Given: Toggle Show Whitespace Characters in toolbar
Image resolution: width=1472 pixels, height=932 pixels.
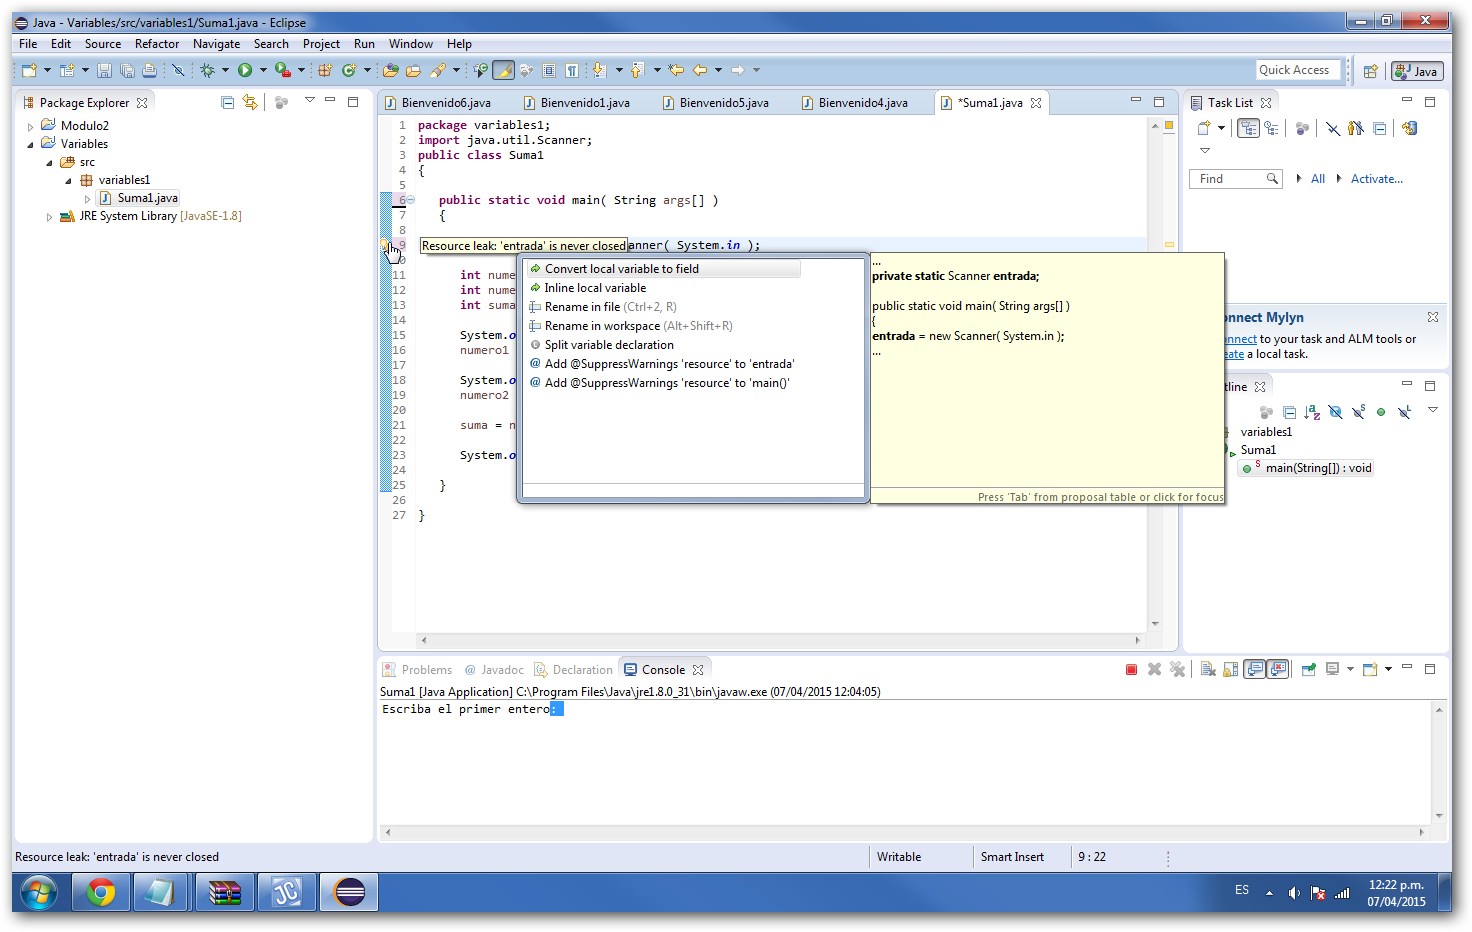Looking at the screenshot, I should coord(572,70).
